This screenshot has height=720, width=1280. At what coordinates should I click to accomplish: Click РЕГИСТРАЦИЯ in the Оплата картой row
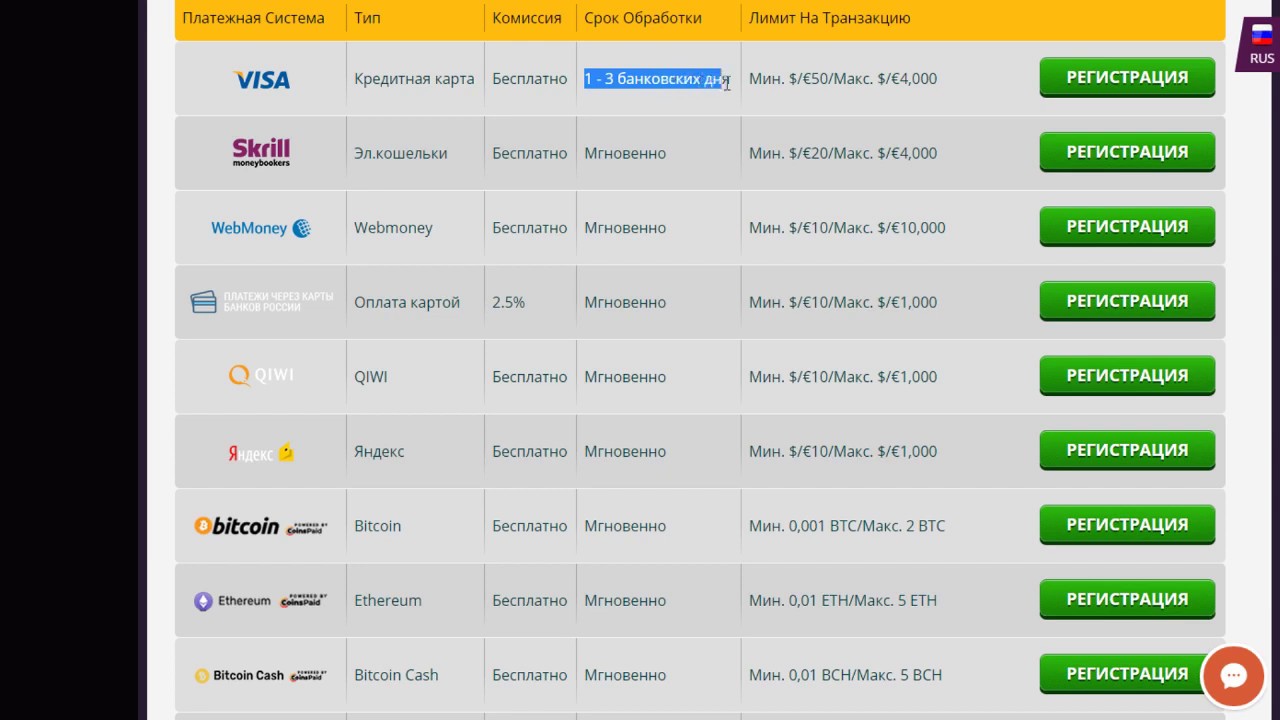coord(1127,301)
